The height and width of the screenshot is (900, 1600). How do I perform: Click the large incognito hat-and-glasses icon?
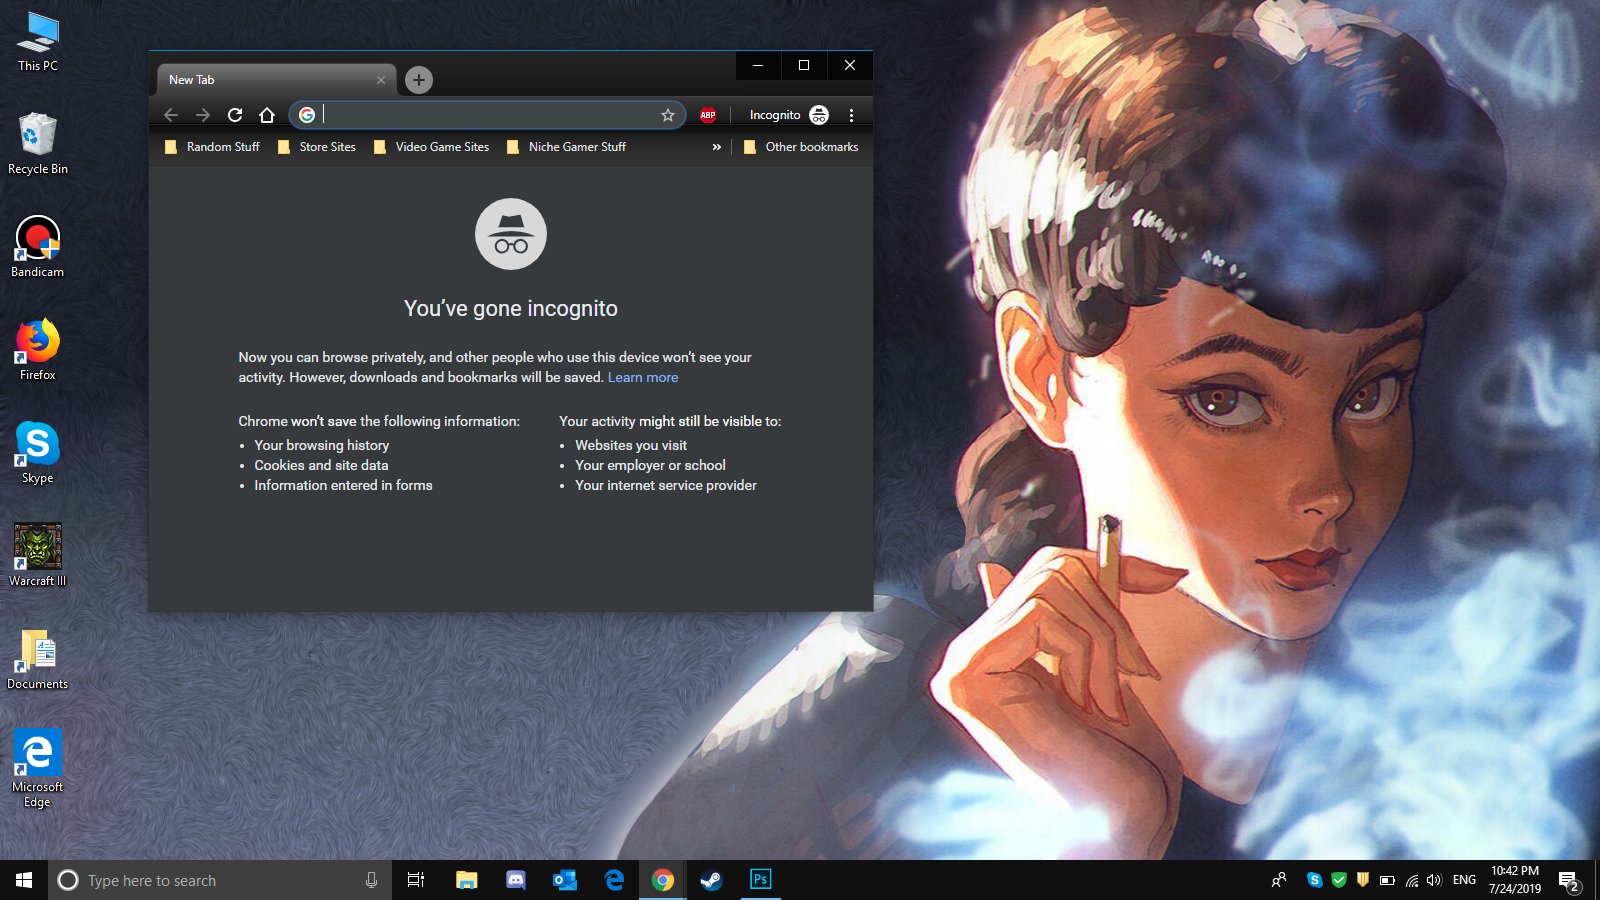pos(511,234)
